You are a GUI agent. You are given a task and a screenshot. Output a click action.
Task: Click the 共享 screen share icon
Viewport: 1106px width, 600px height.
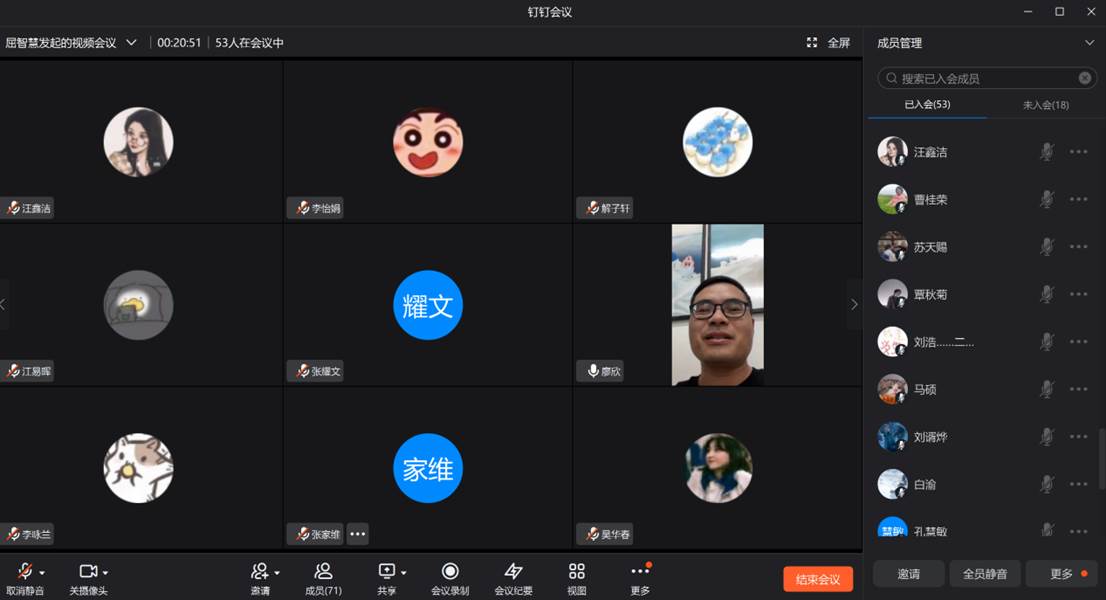click(386, 571)
